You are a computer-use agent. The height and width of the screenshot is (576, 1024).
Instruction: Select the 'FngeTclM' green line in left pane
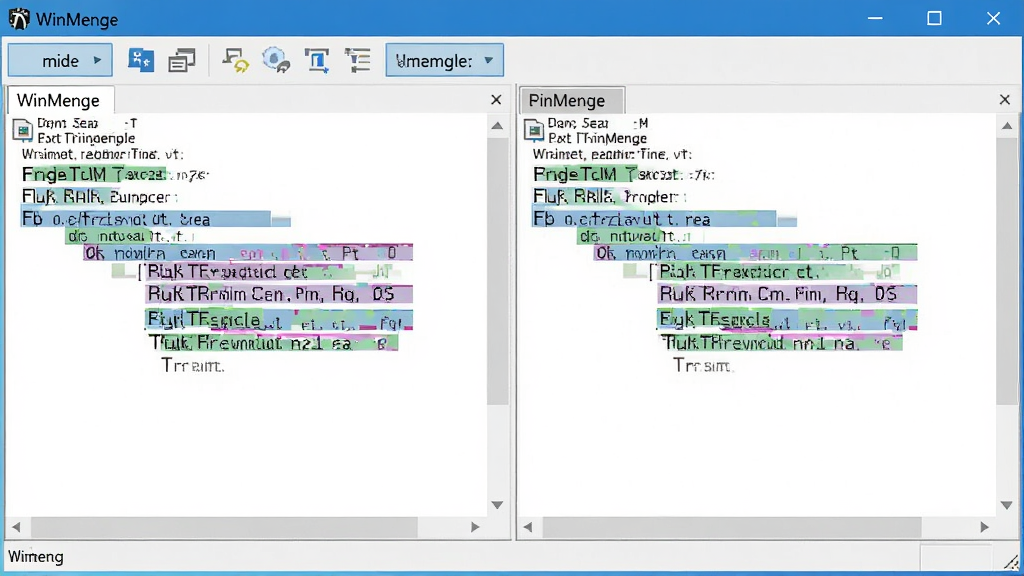[x=116, y=174]
